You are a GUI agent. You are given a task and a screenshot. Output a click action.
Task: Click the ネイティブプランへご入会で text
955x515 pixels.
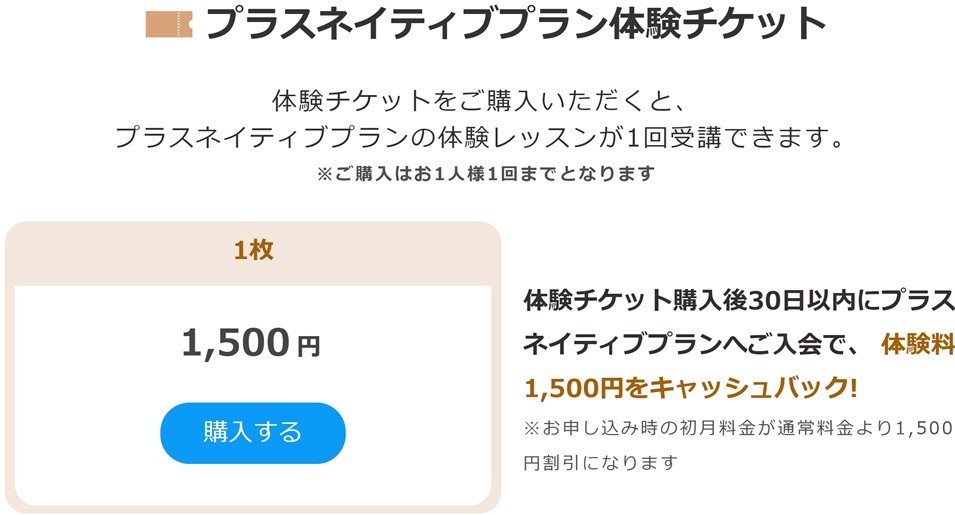tap(689, 345)
